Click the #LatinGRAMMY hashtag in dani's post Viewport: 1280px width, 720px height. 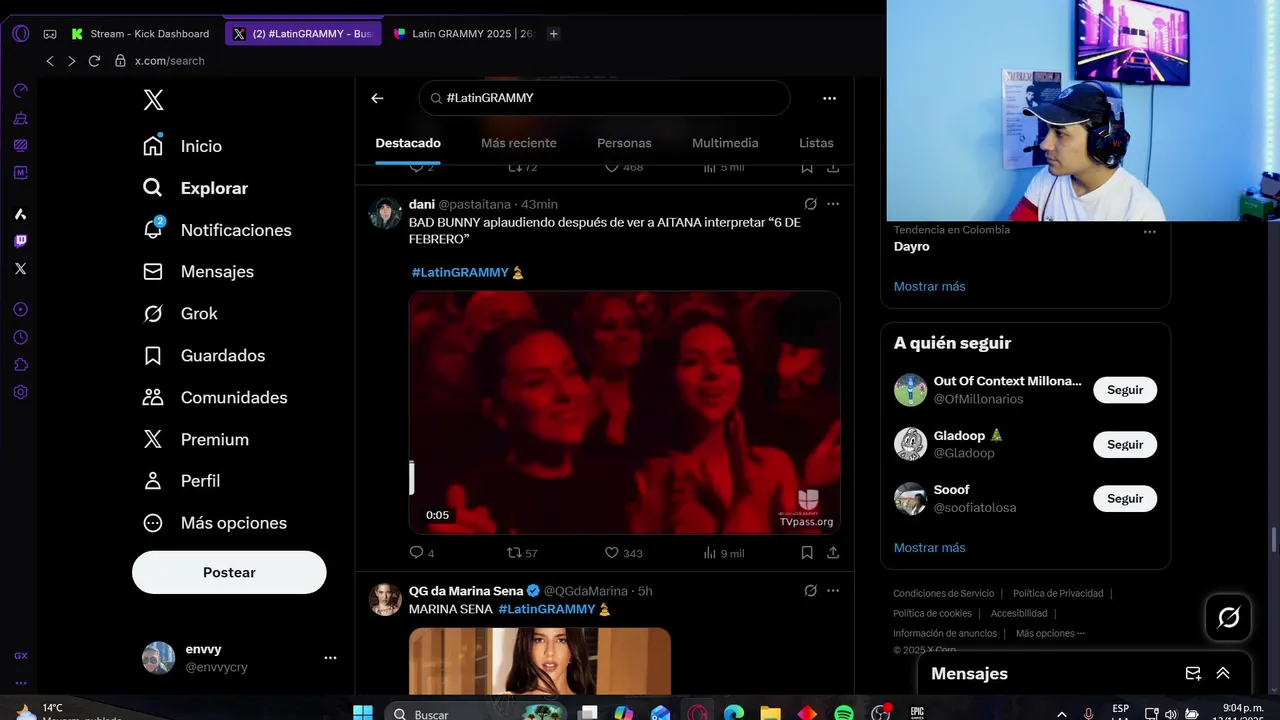pyautogui.click(x=460, y=272)
